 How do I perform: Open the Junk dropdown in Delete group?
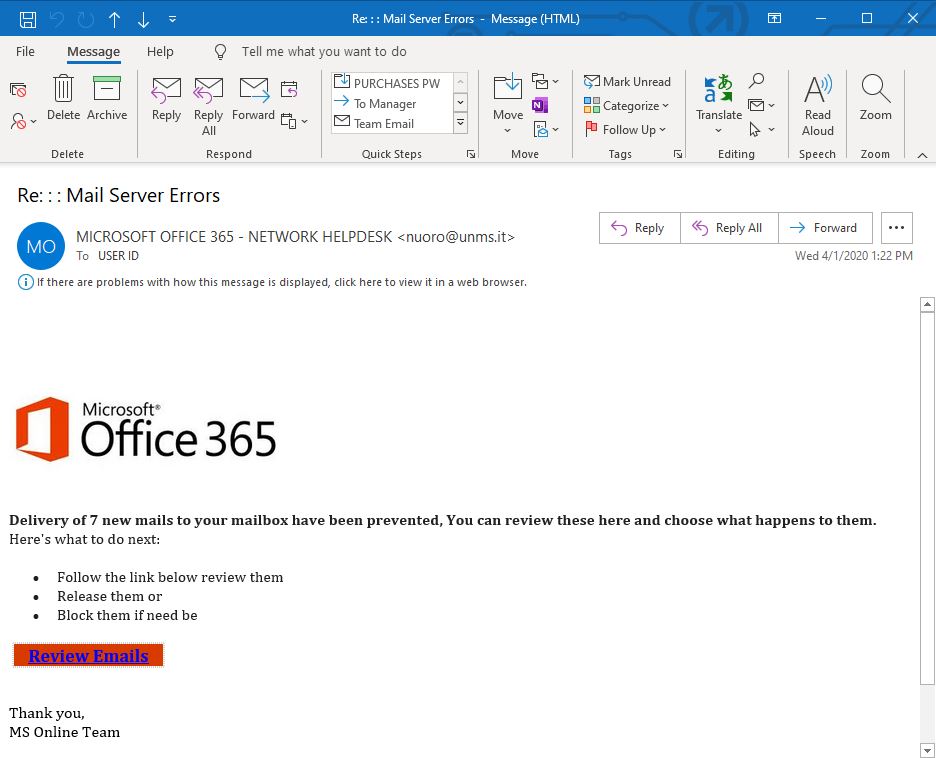(x=23, y=121)
